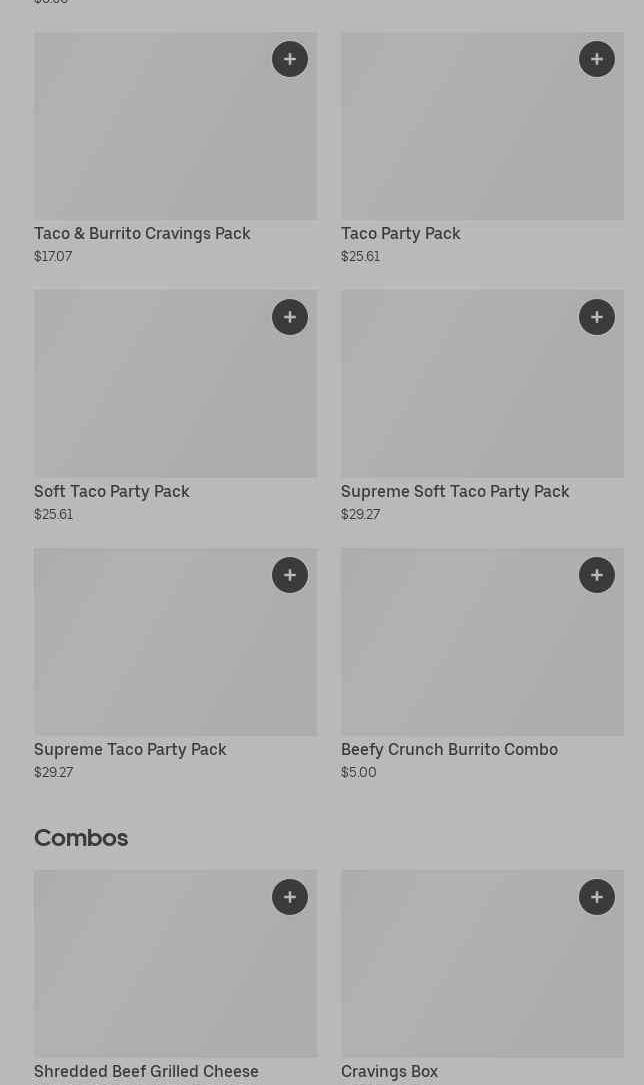Select Taco Party Pack title text
The image size is (644, 1085).
click(400, 233)
